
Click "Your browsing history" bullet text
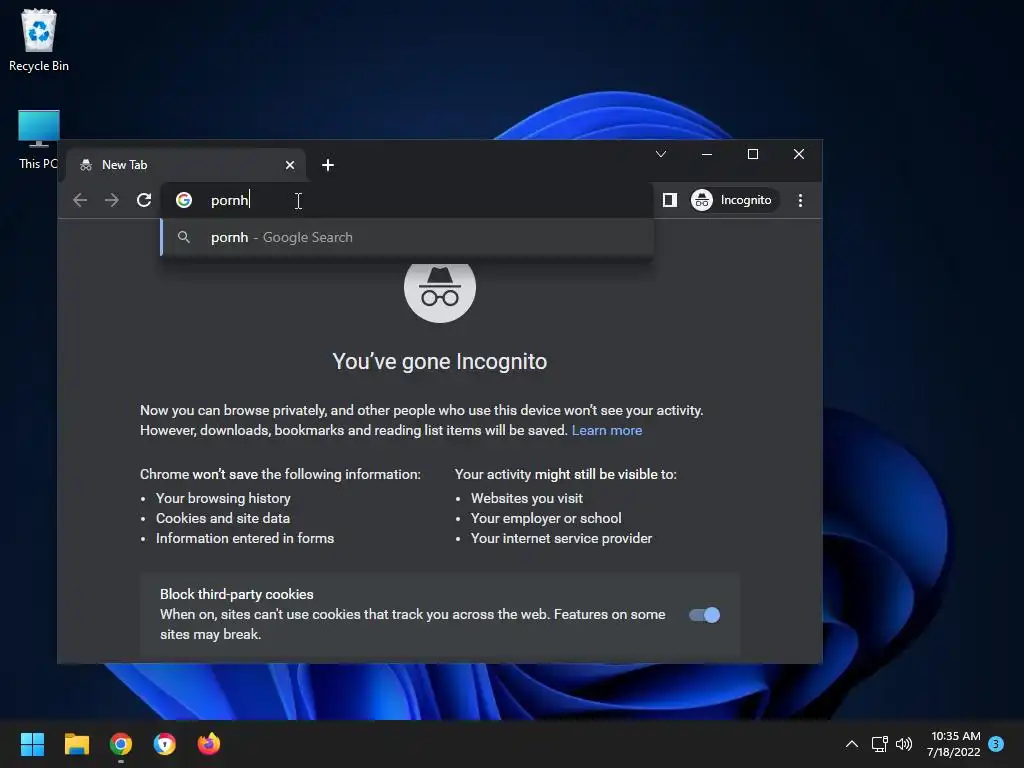pos(223,498)
